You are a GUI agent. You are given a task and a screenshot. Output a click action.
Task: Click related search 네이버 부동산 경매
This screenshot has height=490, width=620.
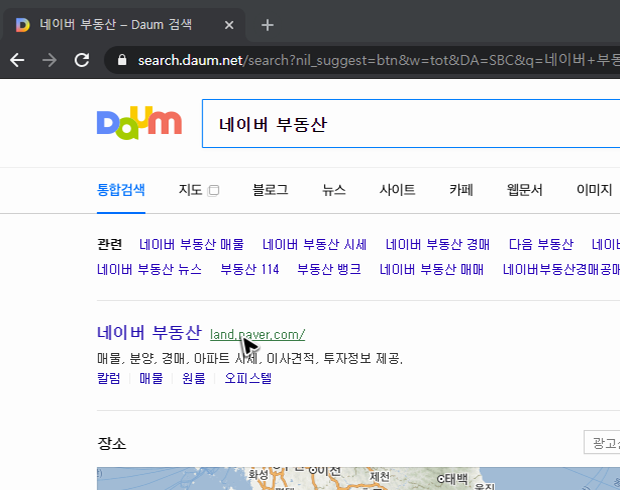(x=438, y=244)
